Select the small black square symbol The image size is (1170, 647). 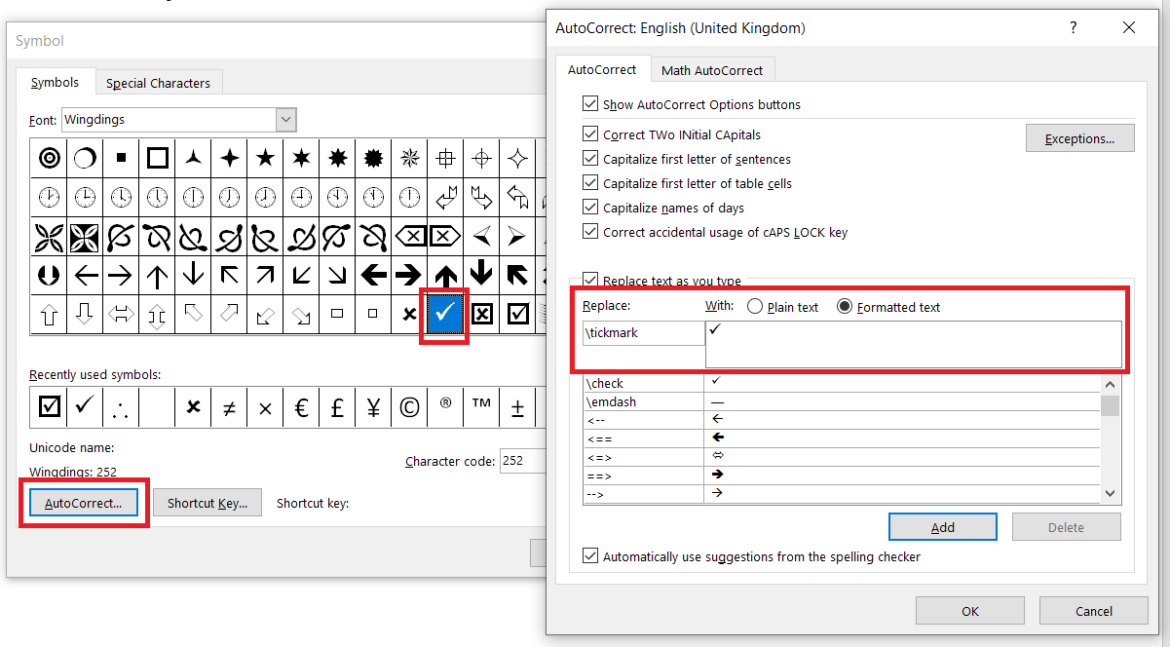click(121, 158)
